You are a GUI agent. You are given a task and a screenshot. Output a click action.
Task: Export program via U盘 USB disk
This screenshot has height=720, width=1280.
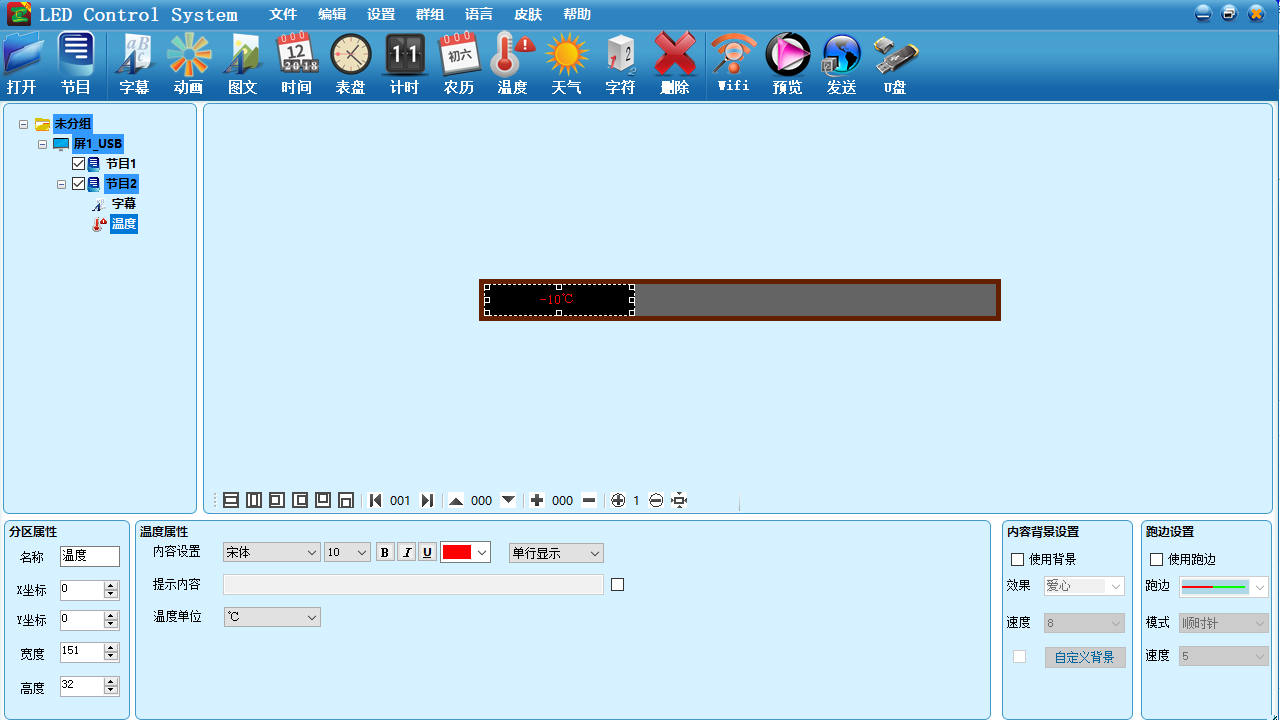[895, 62]
